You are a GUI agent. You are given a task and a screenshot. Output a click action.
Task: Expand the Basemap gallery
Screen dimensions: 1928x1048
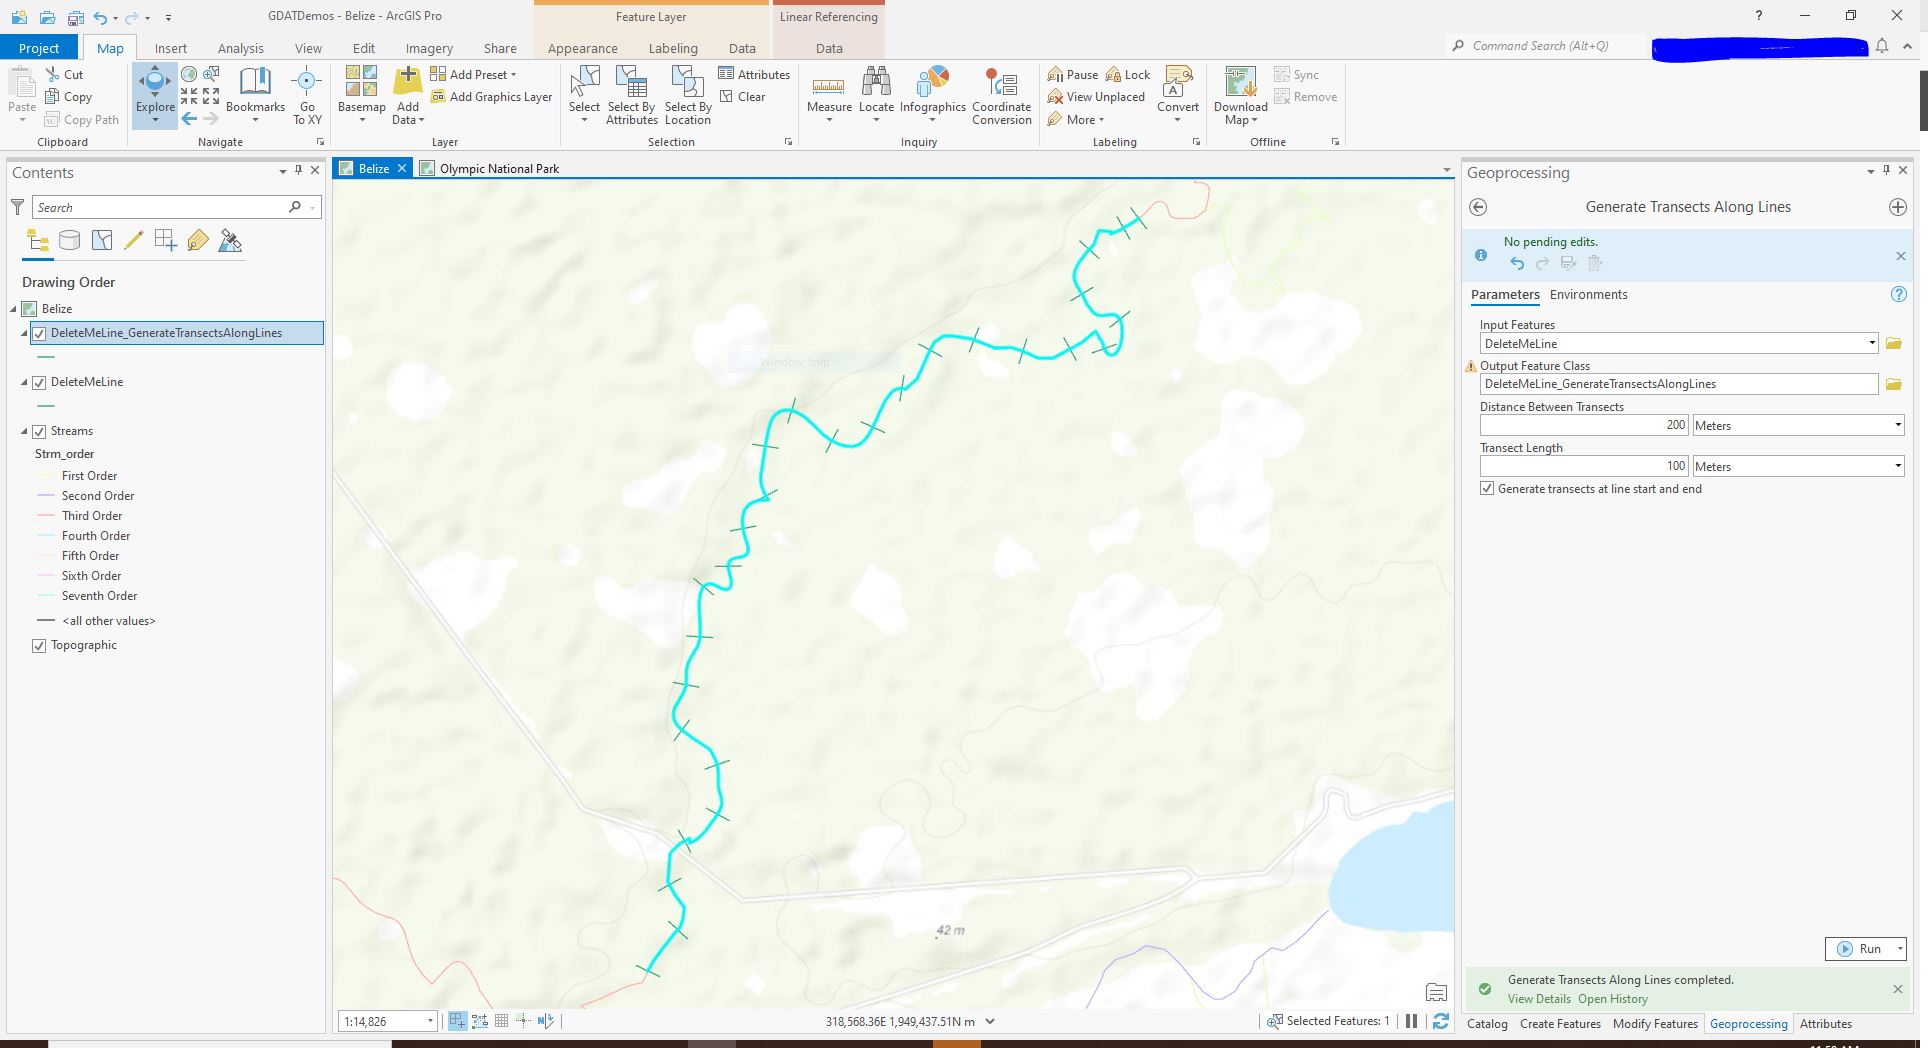[x=361, y=95]
